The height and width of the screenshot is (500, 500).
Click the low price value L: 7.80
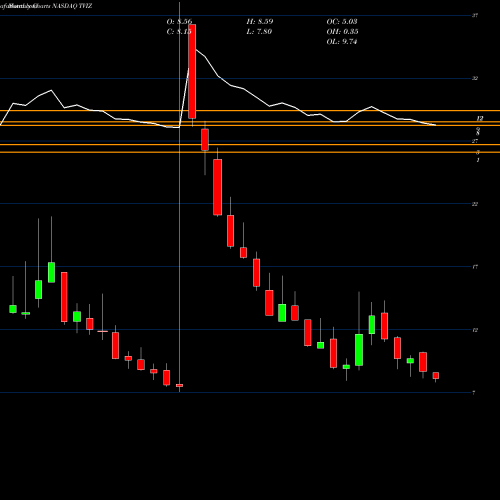click(x=259, y=32)
